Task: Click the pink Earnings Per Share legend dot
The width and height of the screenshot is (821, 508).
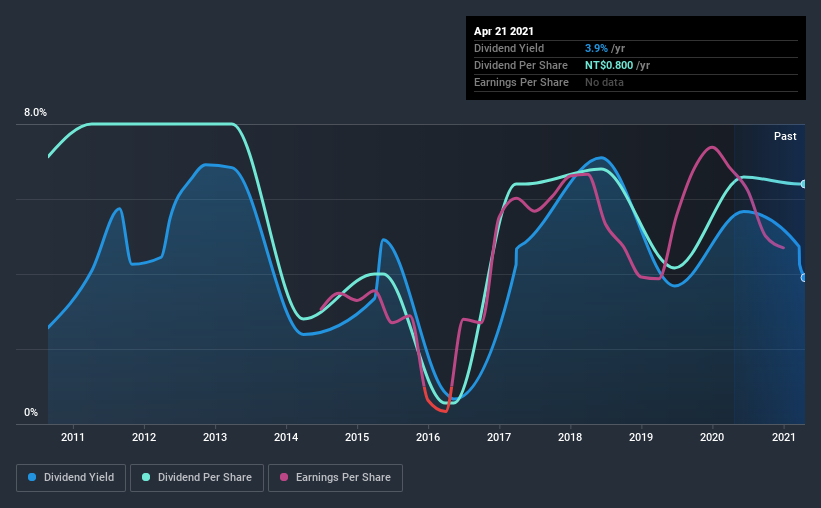Action: pos(284,477)
